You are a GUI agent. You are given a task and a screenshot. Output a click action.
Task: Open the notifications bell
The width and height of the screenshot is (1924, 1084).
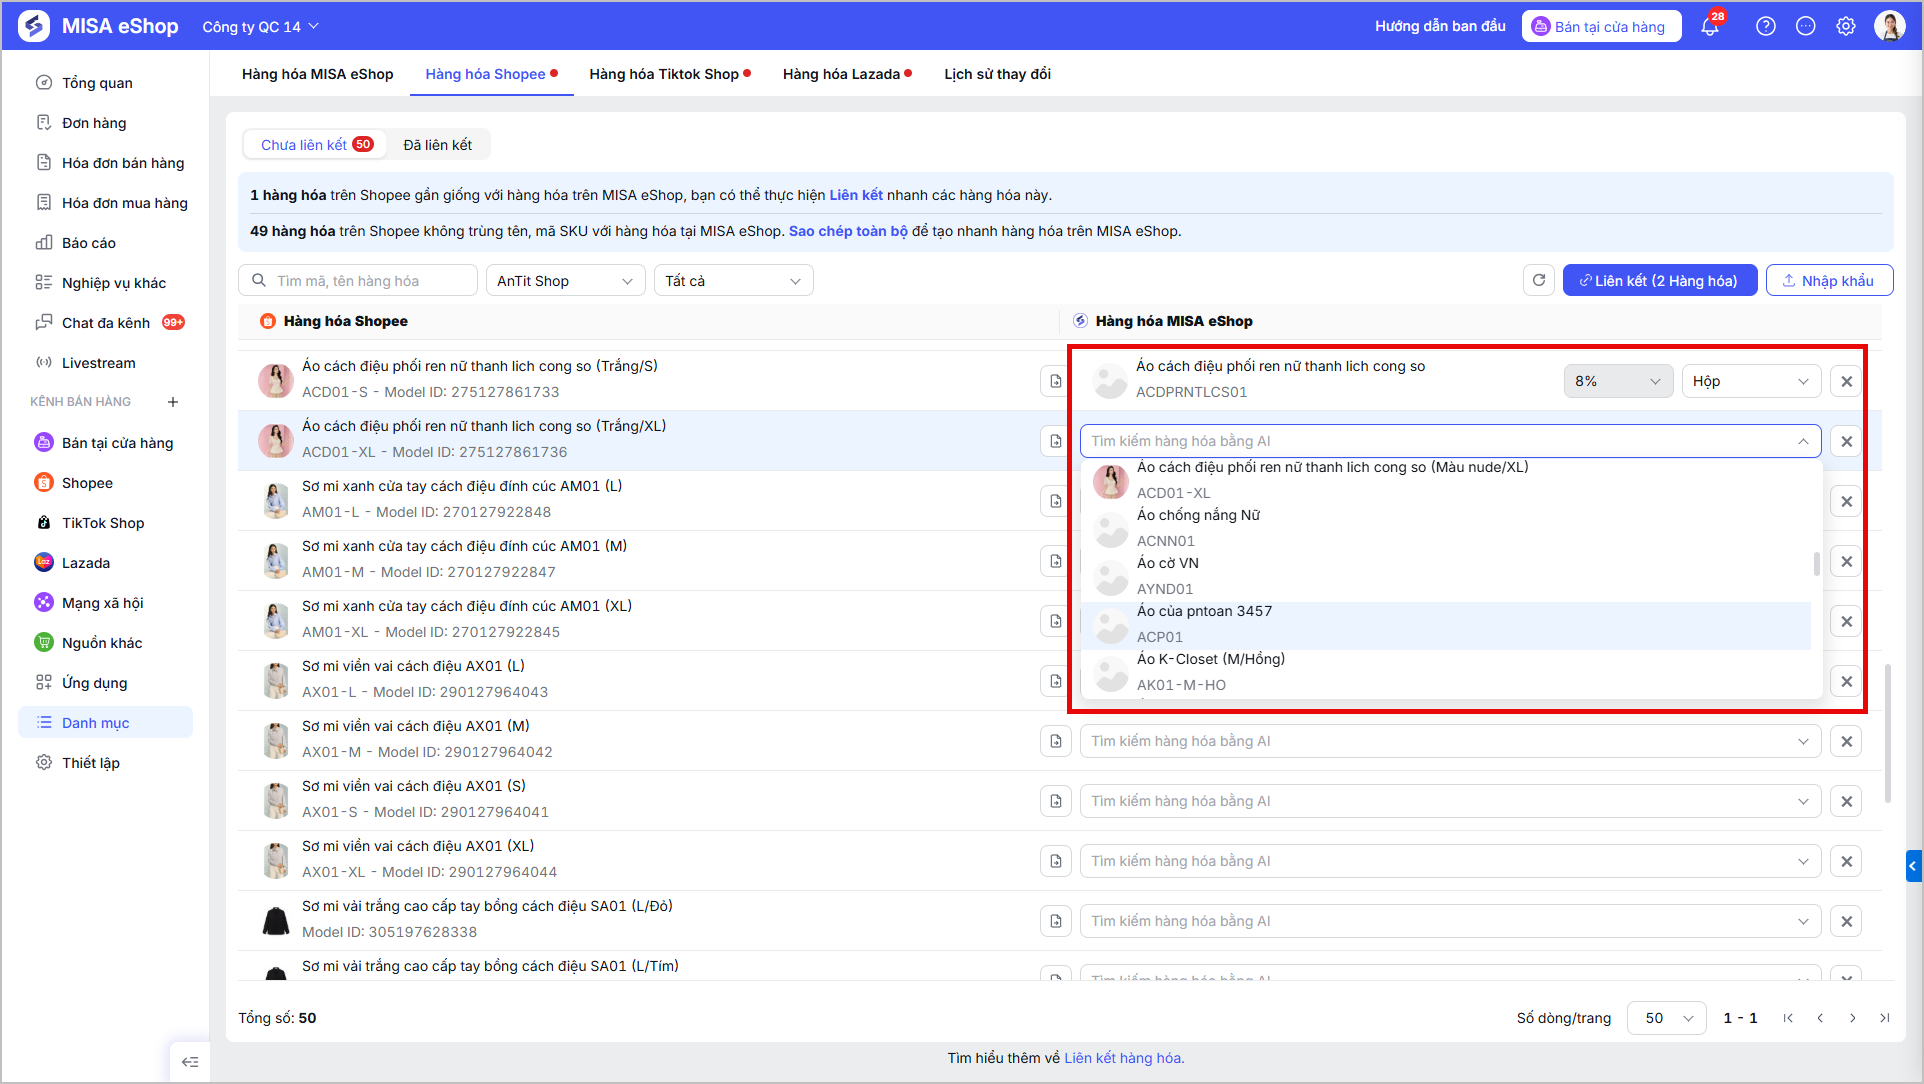click(1710, 27)
